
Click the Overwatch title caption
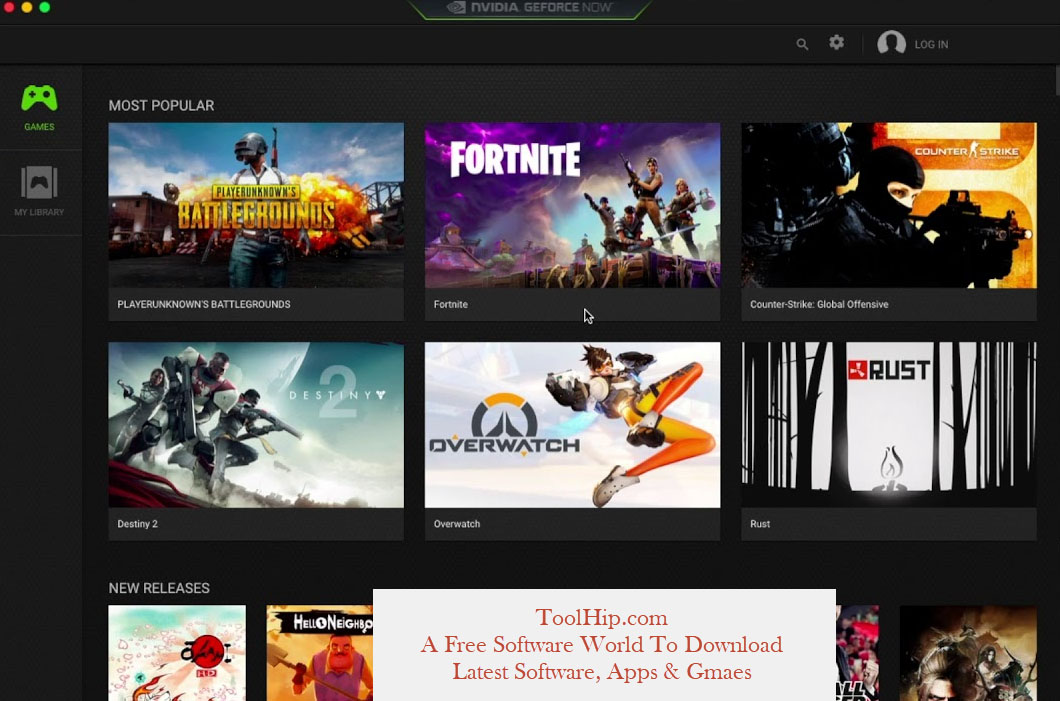[x=456, y=524]
